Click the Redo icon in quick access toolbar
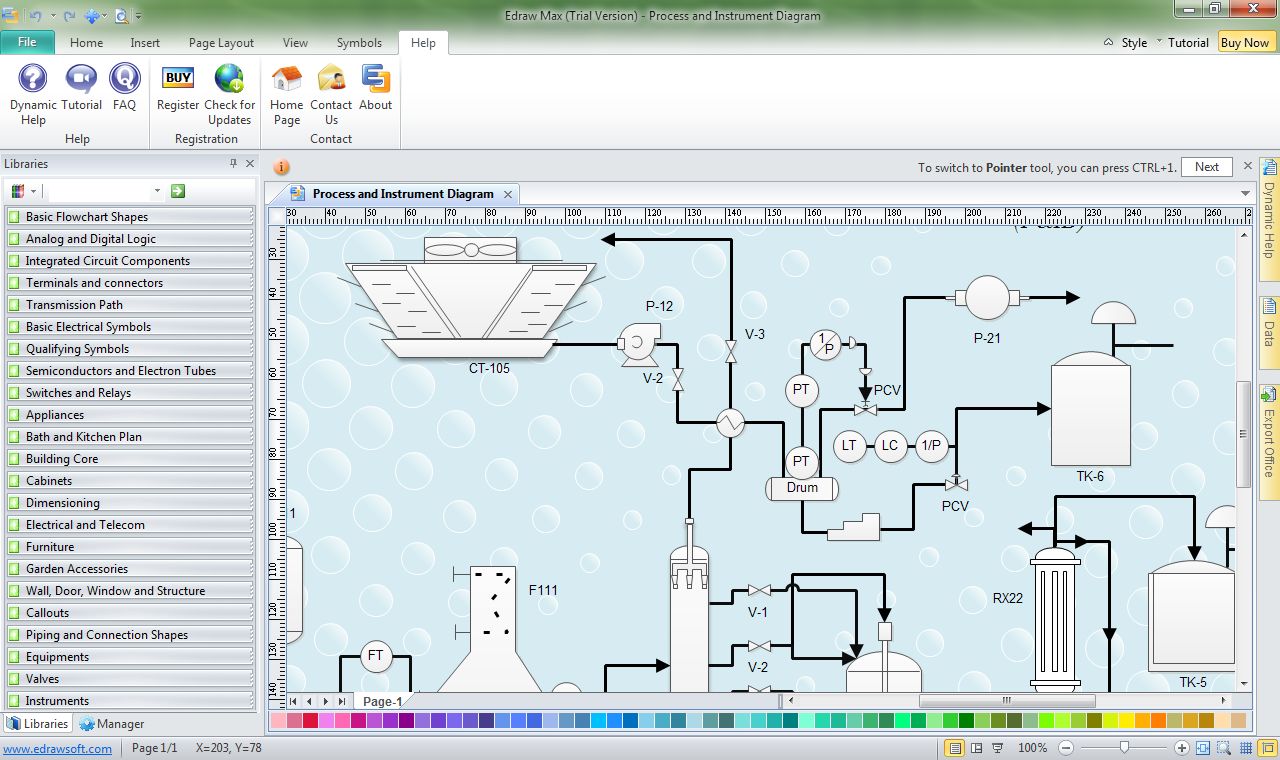Image resolution: width=1280 pixels, height=760 pixels. [69, 16]
